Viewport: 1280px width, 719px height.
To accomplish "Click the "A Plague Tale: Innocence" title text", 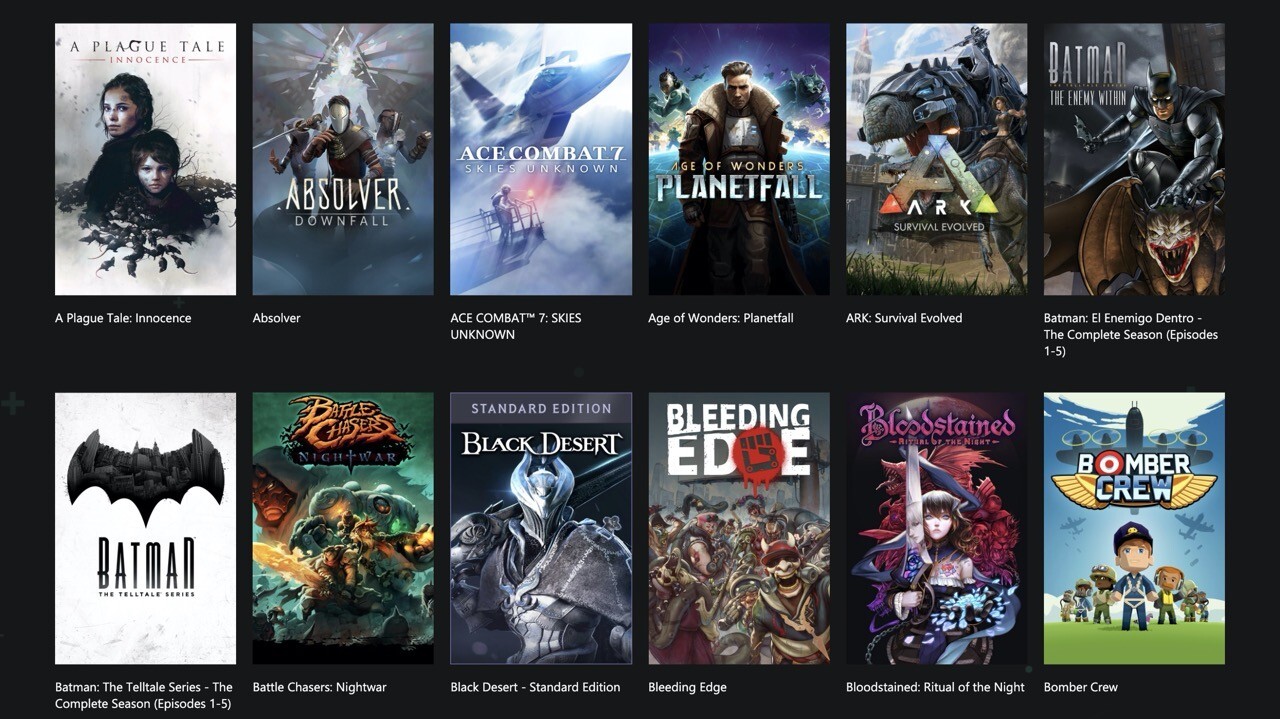I will click(123, 318).
